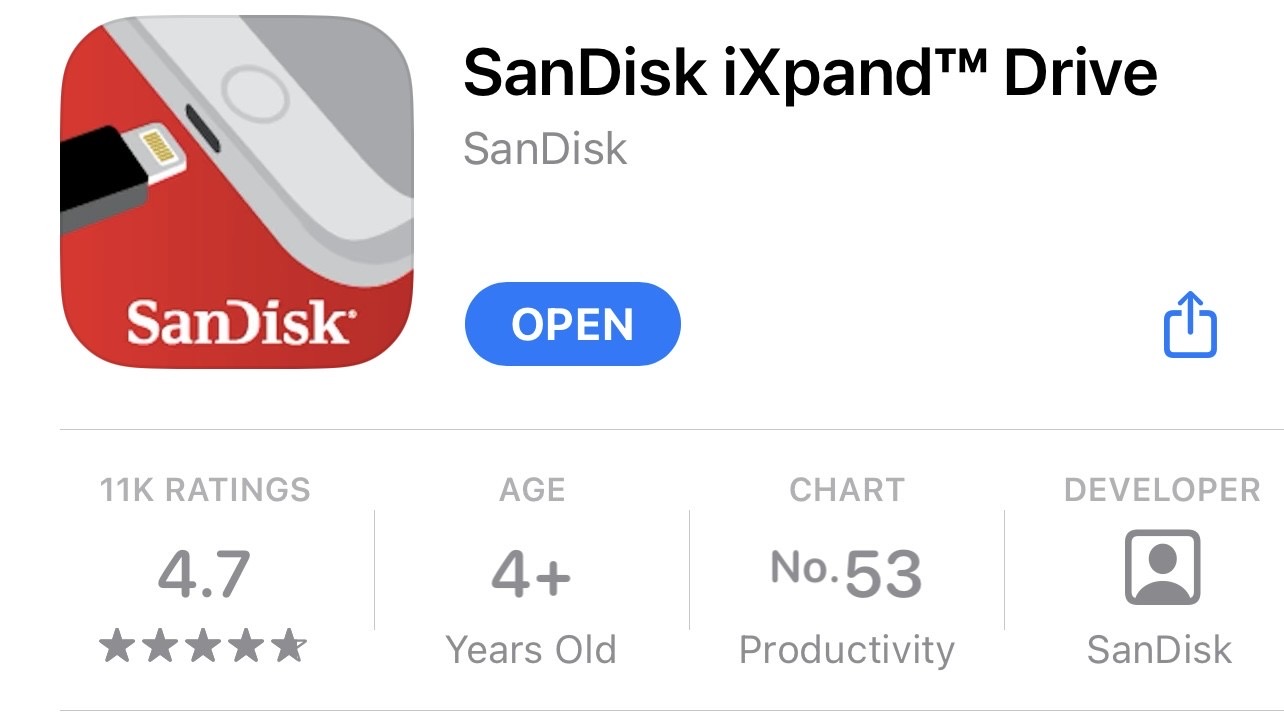Click the SanDisk iXpand Drive app title
The image size is (1284, 724).
point(810,73)
